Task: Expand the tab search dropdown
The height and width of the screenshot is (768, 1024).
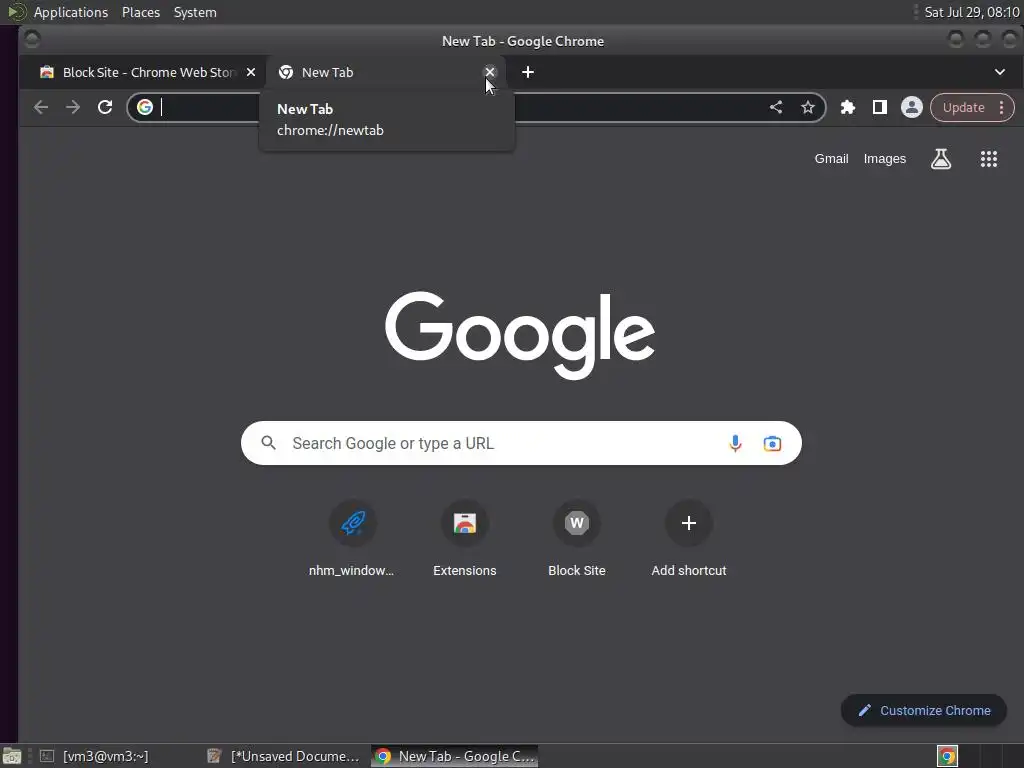Action: (1000, 72)
